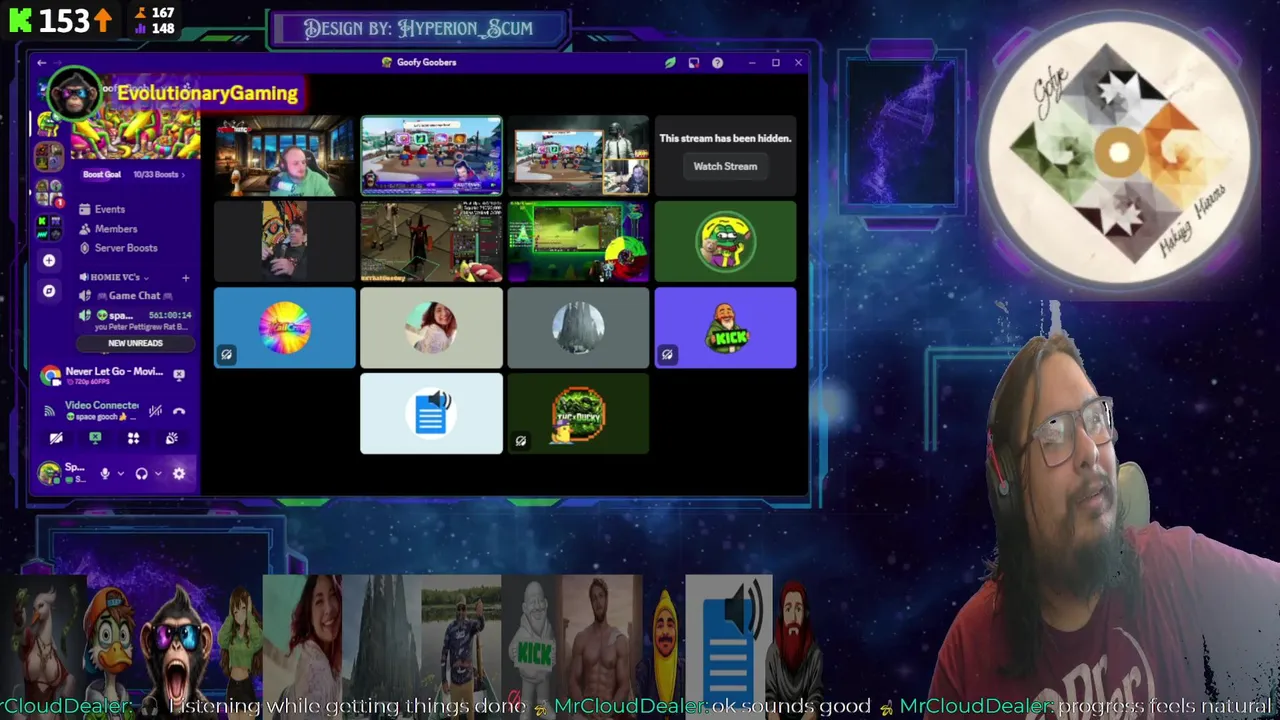The image size is (1280, 720).
Task: Click the Watch Stream button
Action: click(x=725, y=167)
